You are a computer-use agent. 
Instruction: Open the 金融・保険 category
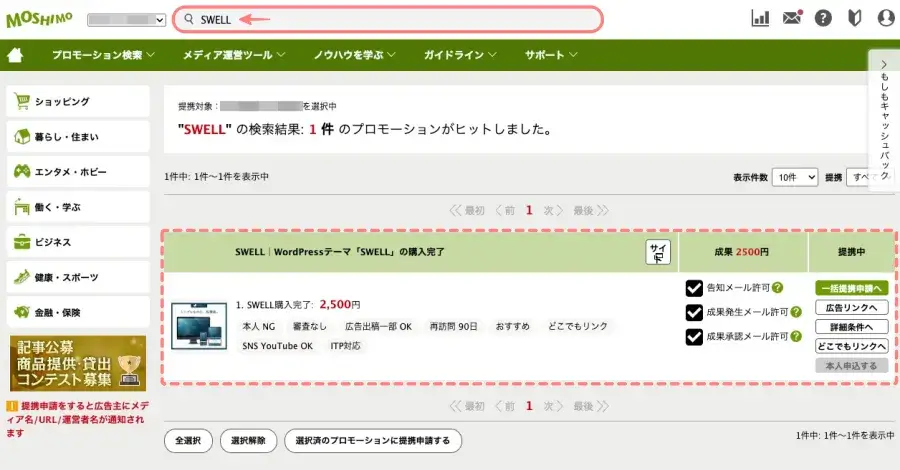pos(78,312)
